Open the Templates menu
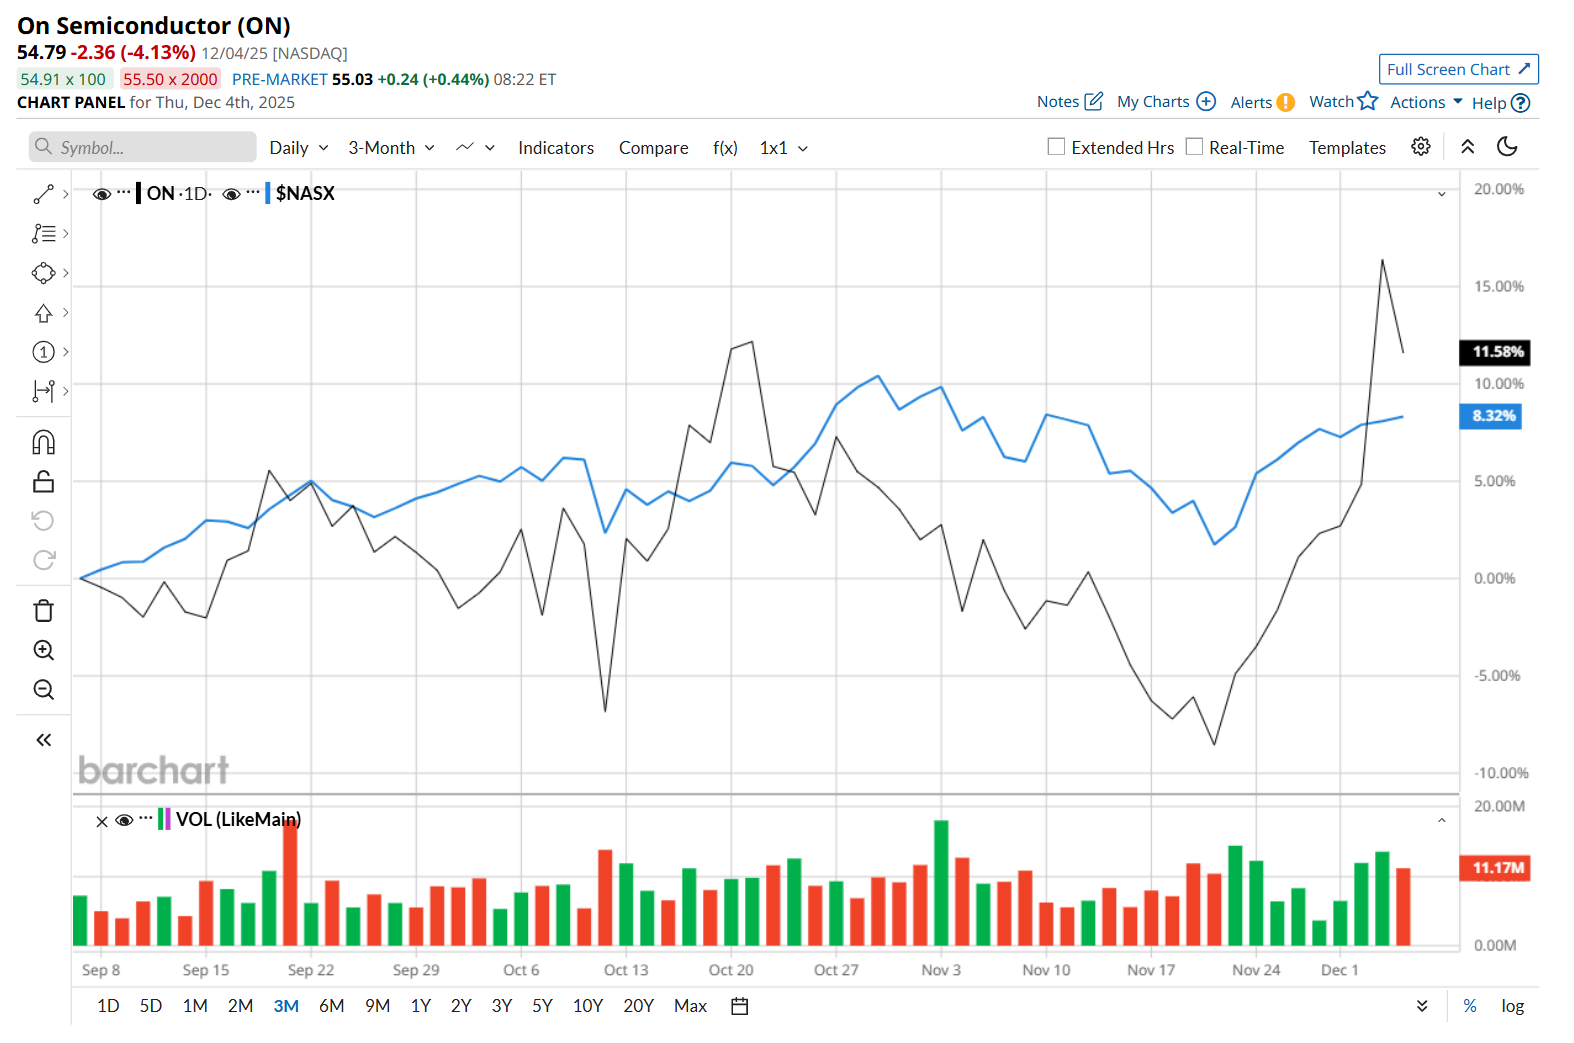The height and width of the screenshot is (1043, 1574). pos(1347,148)
